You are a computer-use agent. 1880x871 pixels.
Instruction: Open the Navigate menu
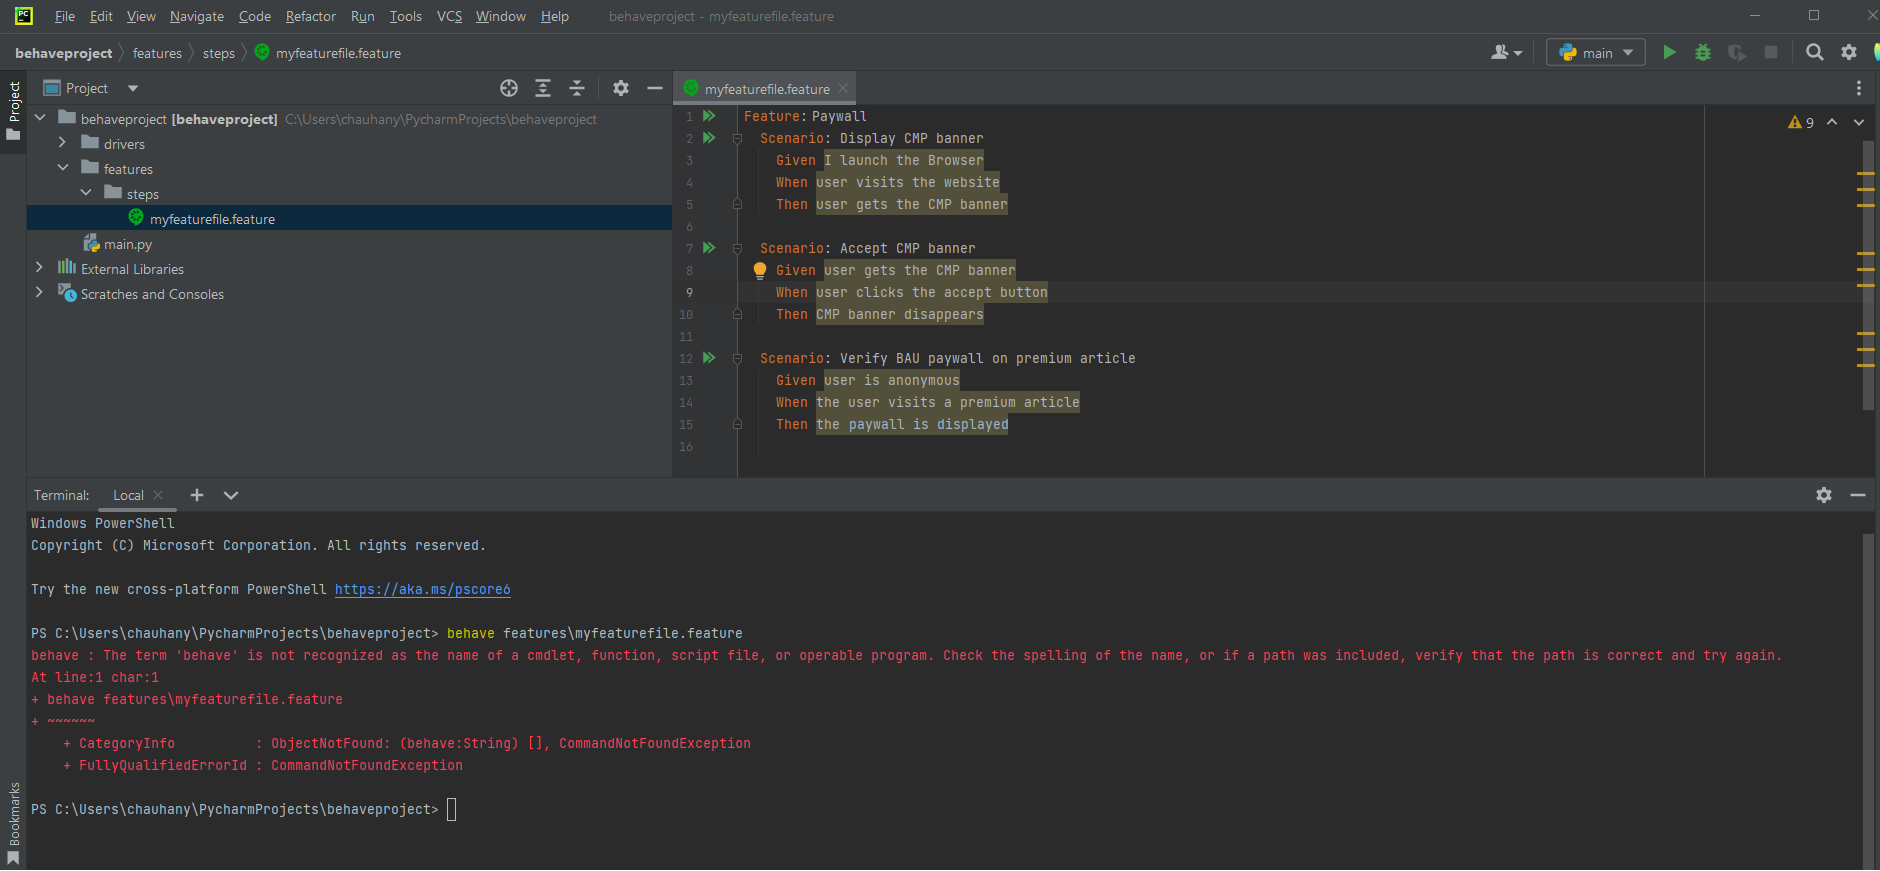(197, 16)
